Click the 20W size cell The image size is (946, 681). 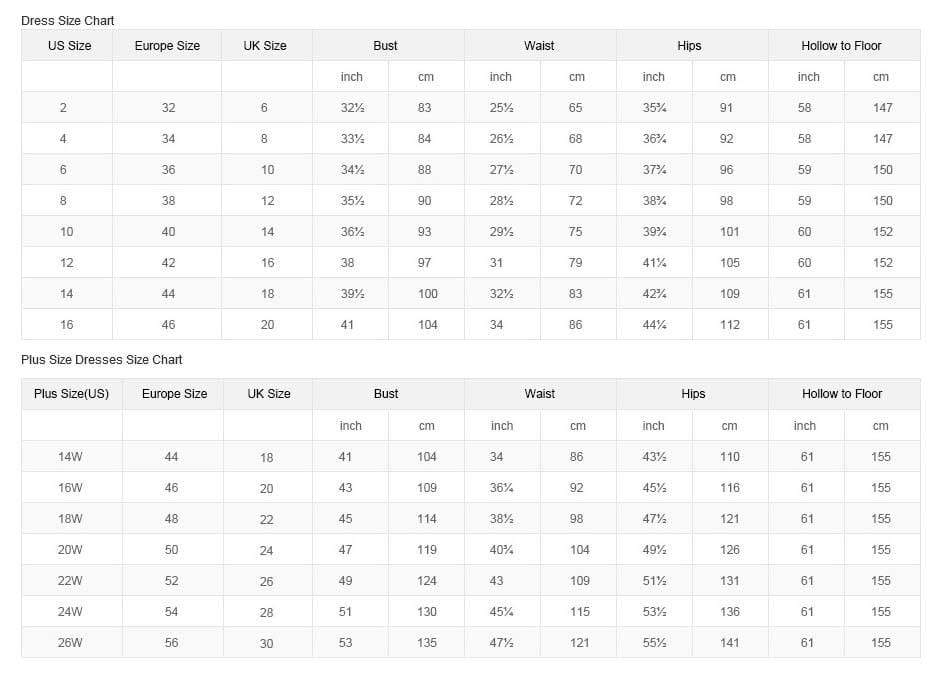[70, 550]
